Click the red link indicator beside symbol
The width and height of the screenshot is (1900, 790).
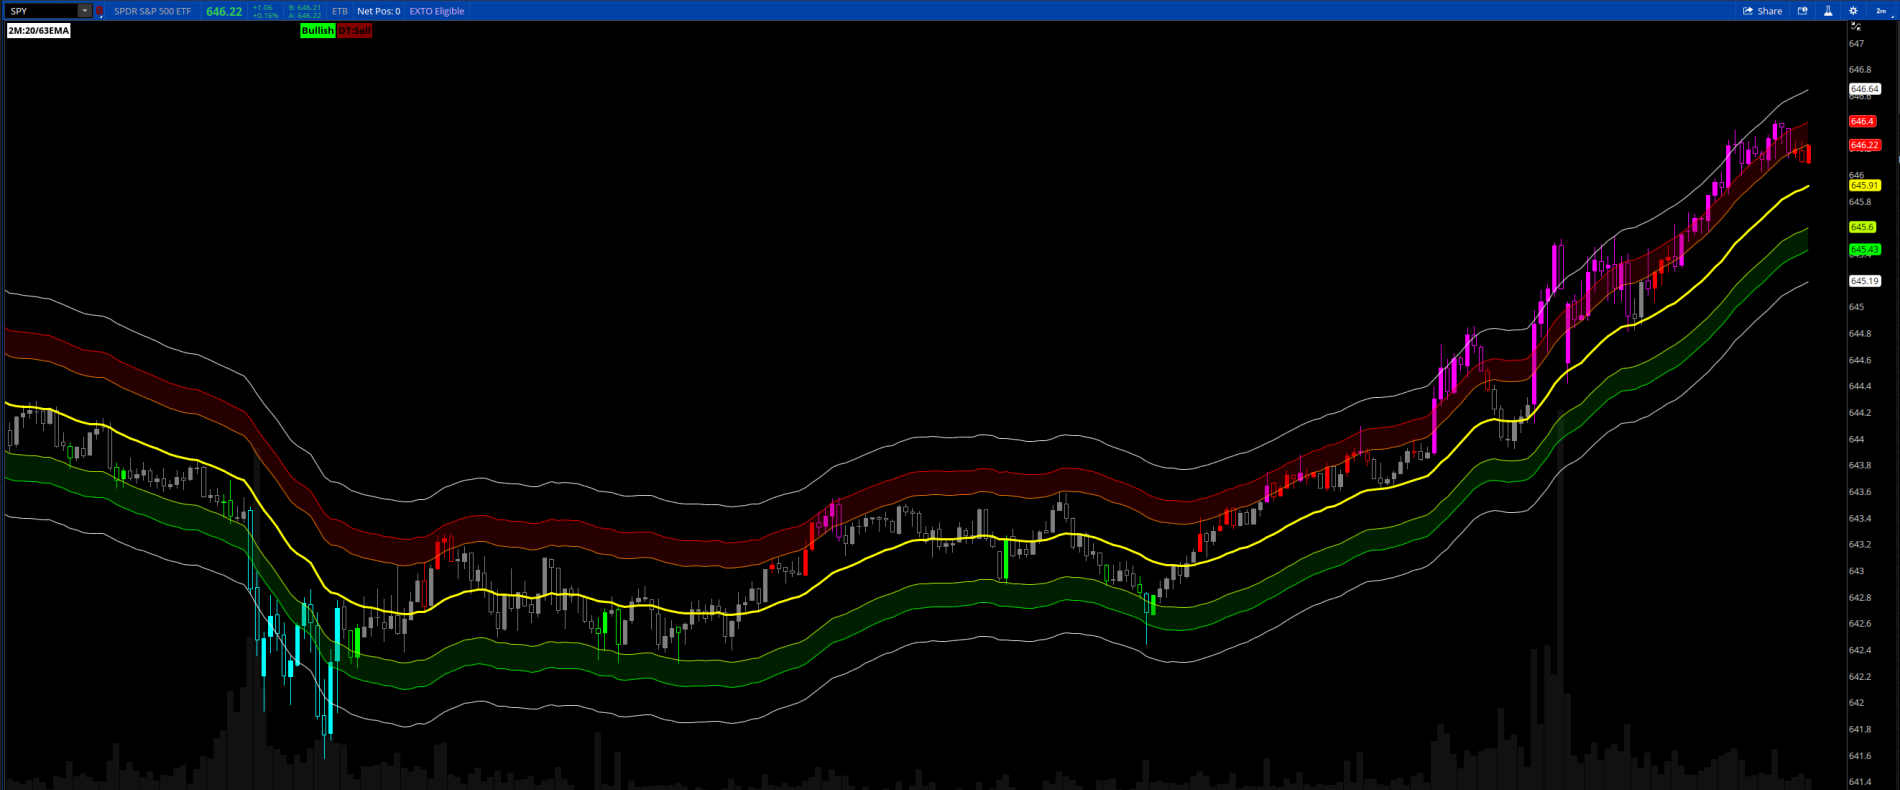99,11
